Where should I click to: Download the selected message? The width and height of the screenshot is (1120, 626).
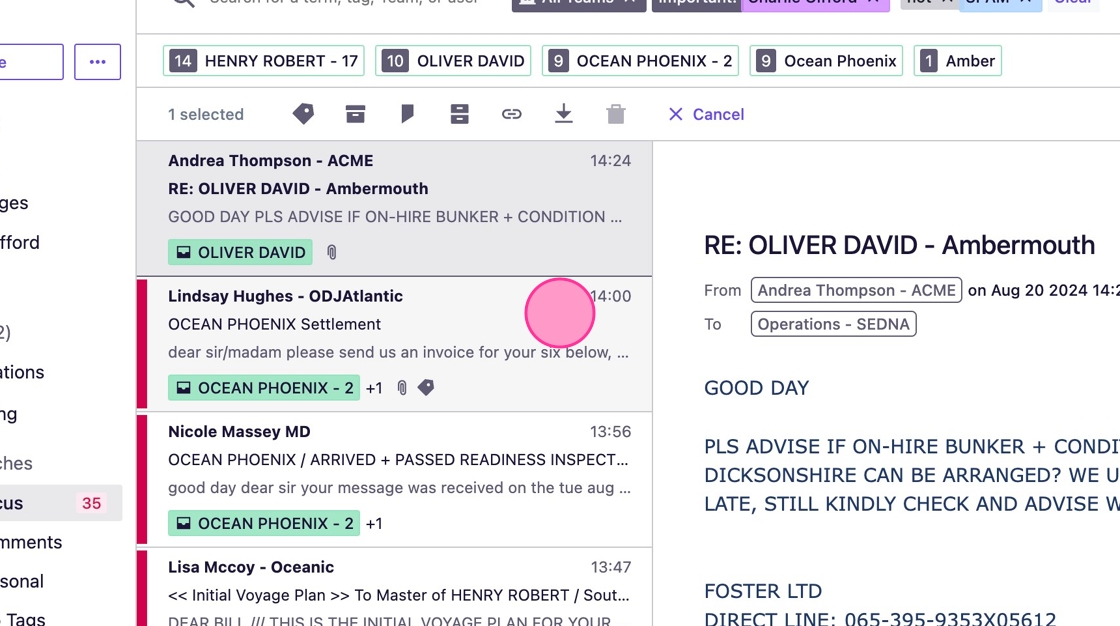pos(564,114)
